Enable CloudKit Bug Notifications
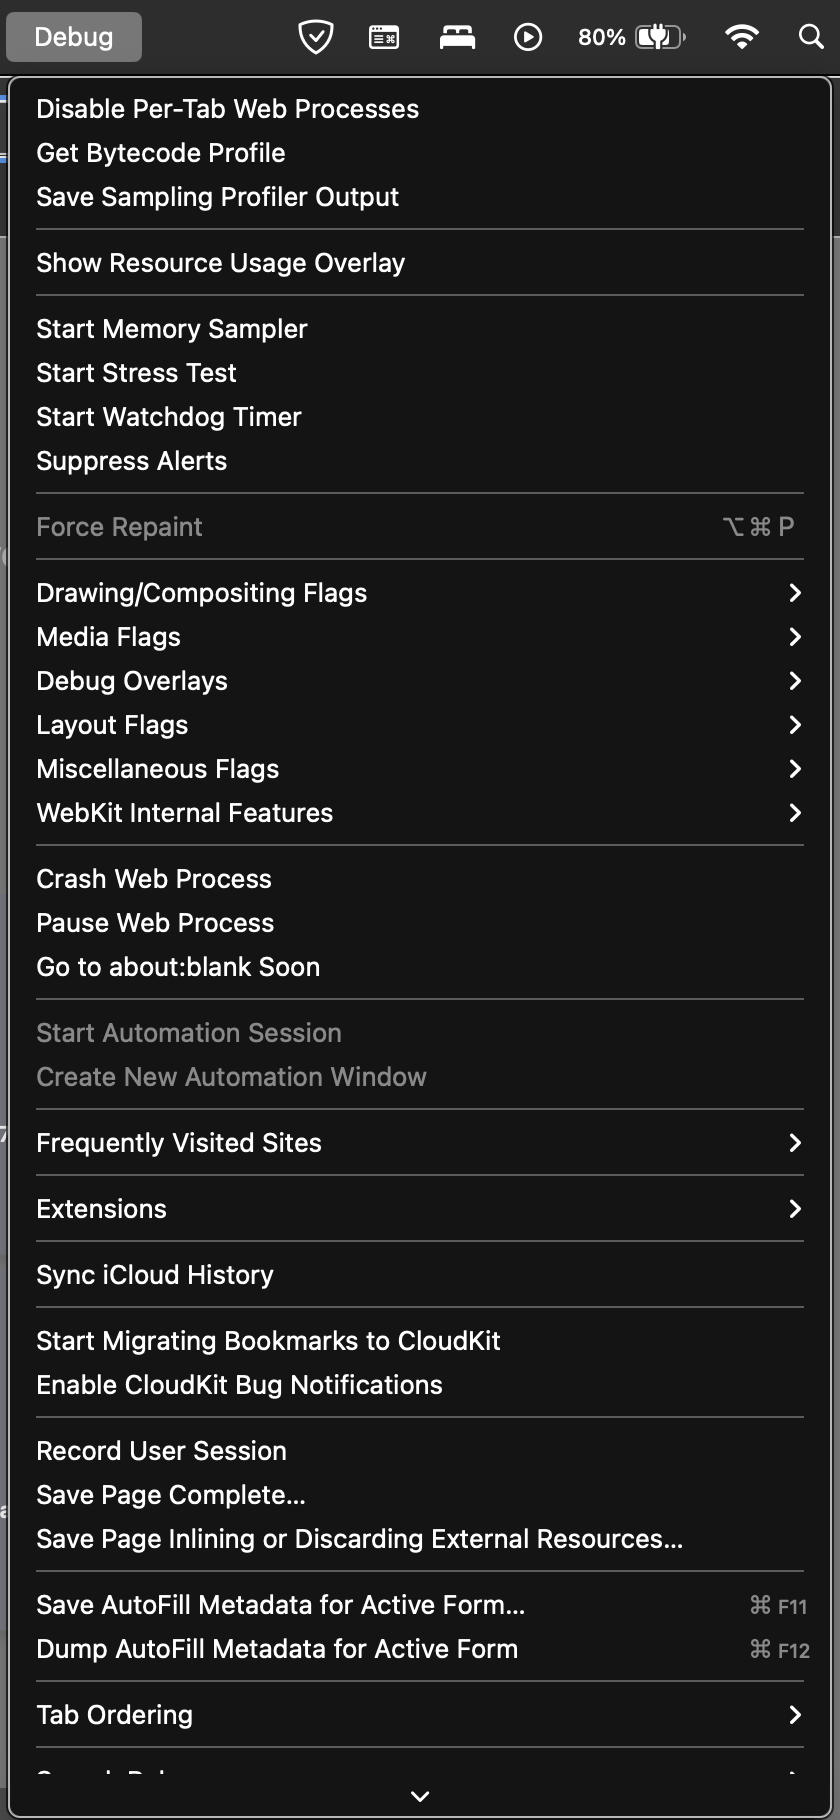This screenshot has width=840, height=1820. [239, 1385]
